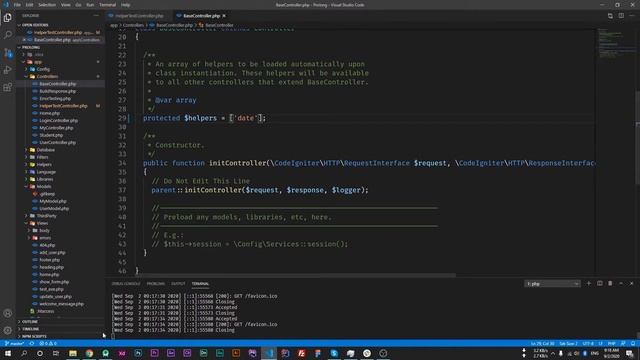Screen dimensions: 640x360
Task: Close the terminal panel
Action: tap(631, 283)
